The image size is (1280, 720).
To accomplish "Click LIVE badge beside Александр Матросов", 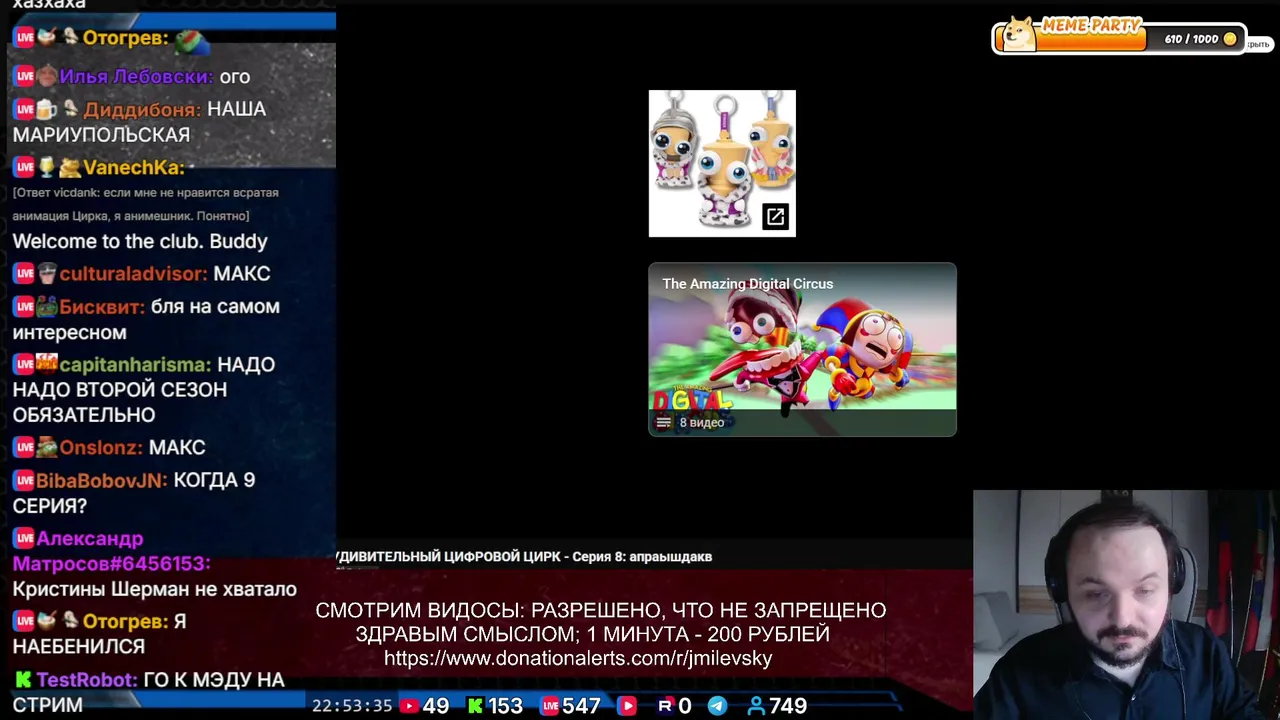I will (24, 539).
